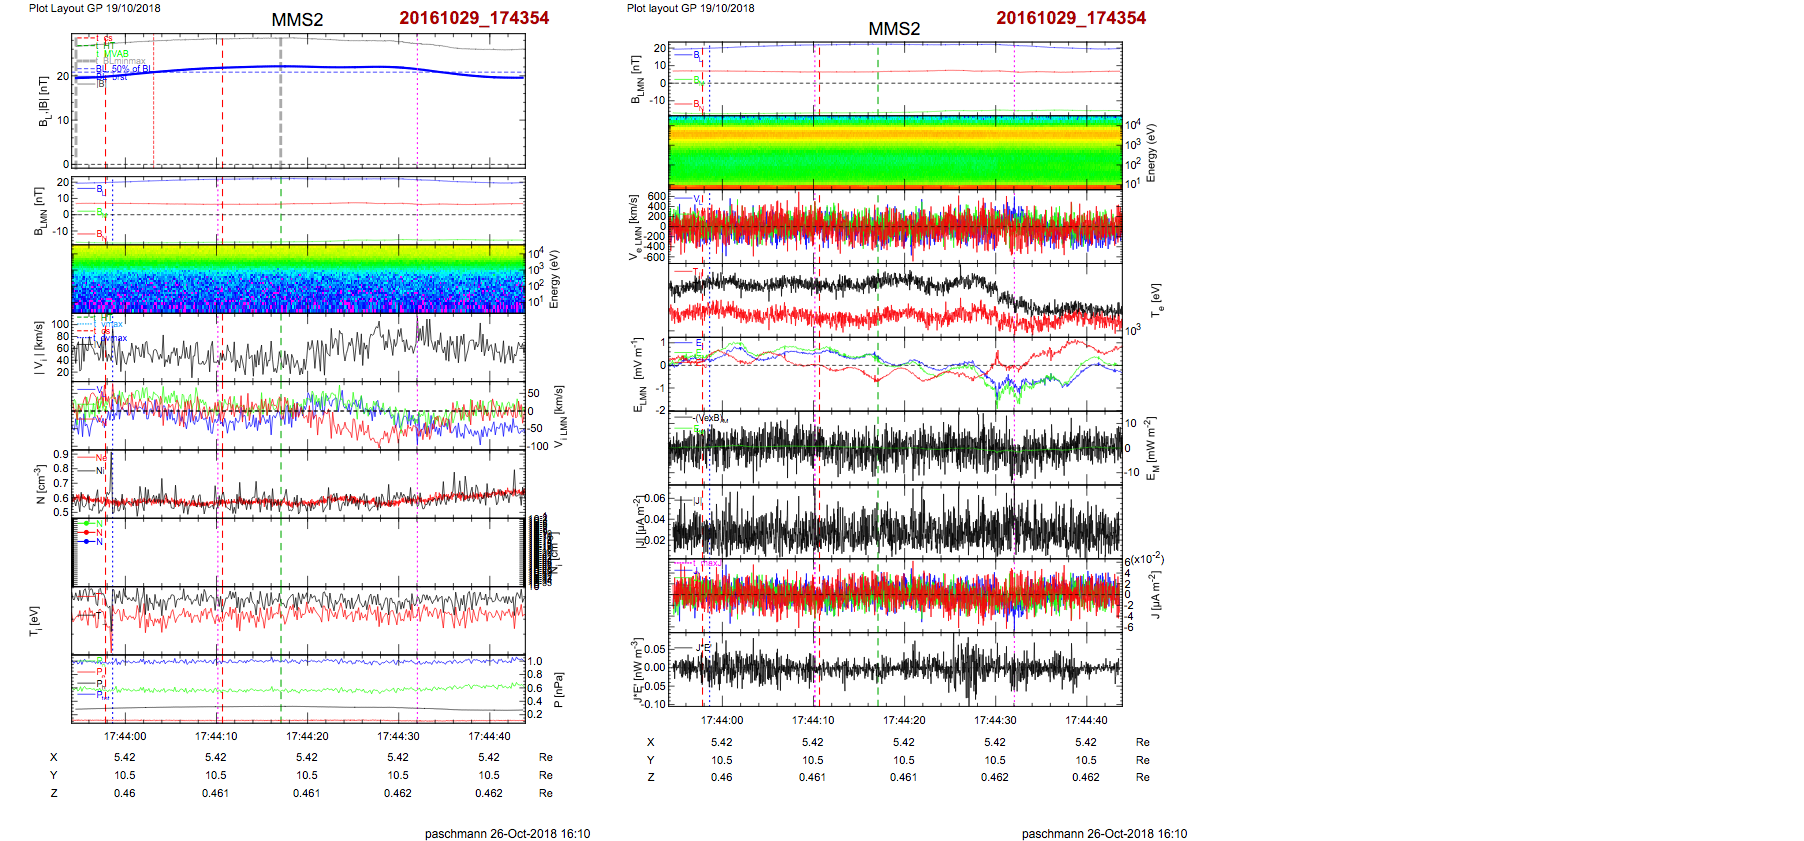Click the ion energy spectrogram in the left plot

(298, 279)
